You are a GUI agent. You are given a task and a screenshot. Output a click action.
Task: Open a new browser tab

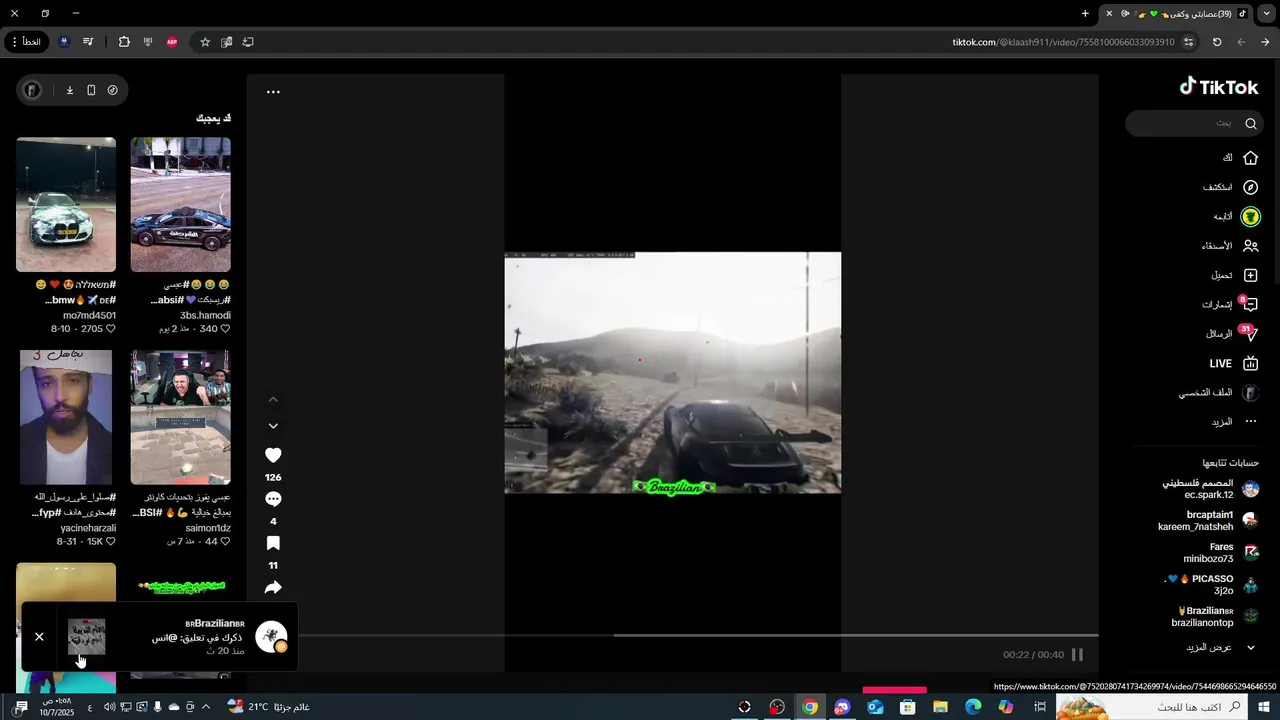(1085, 14)
